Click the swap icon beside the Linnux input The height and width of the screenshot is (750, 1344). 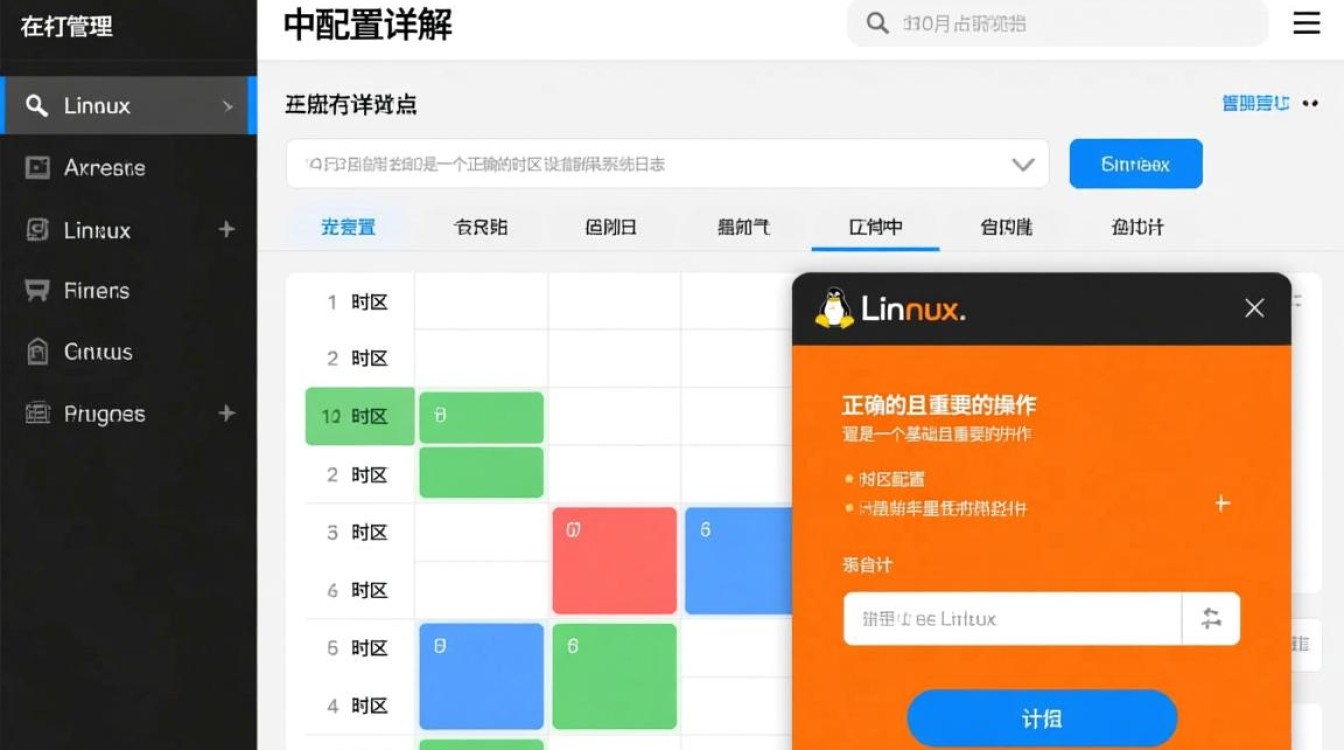(1212, 618)
